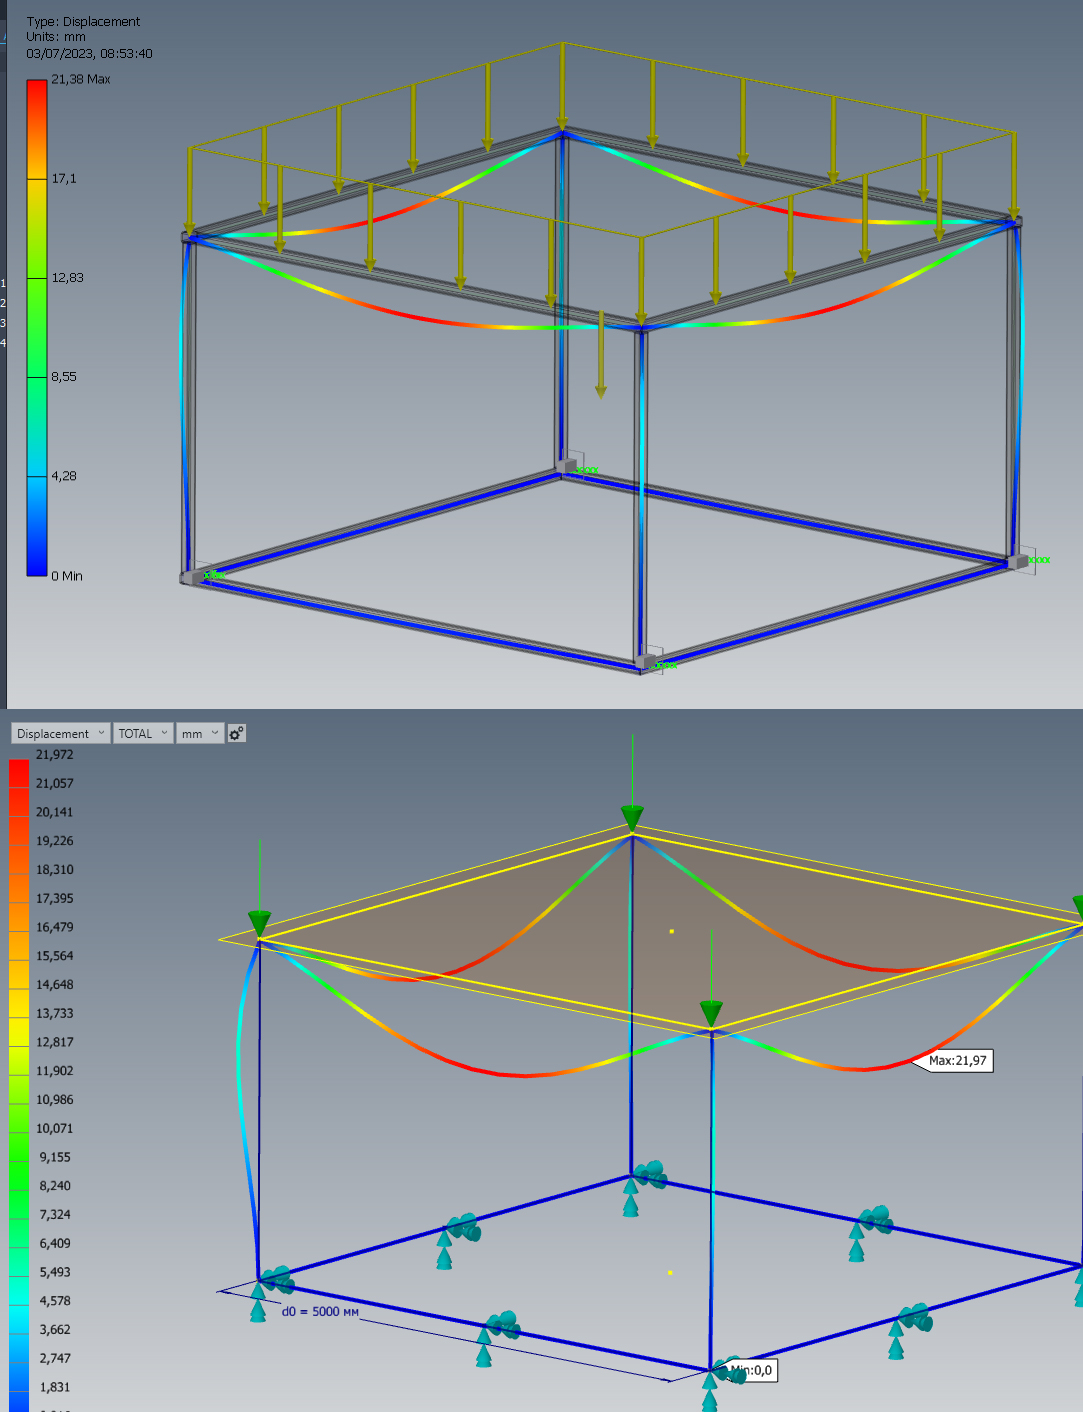Open the Displacement result type dropdown
This screenshot has height=1412, width=1083.
point(57,733)
